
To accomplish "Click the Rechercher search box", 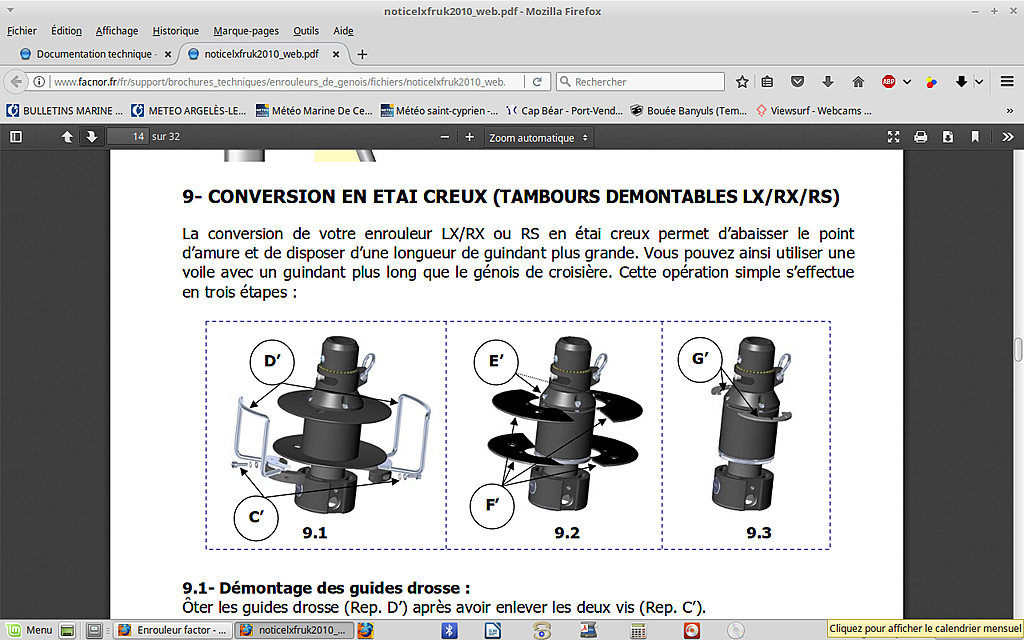I will click(640, 82).
